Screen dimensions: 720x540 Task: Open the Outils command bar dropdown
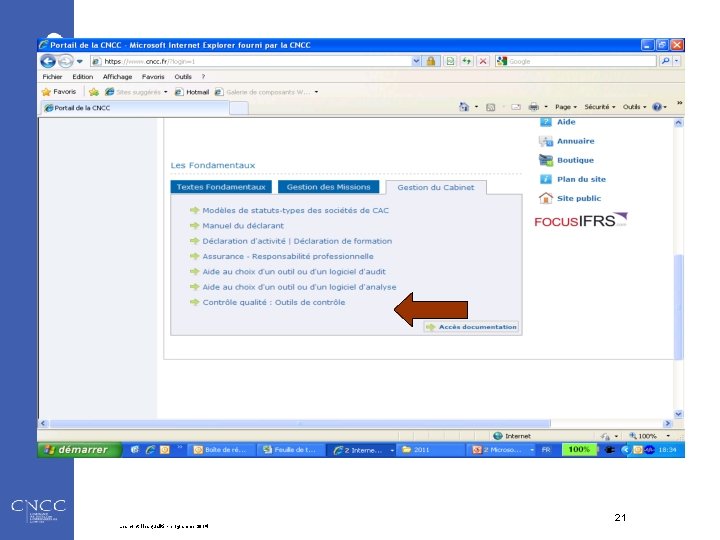coord(634,107)
